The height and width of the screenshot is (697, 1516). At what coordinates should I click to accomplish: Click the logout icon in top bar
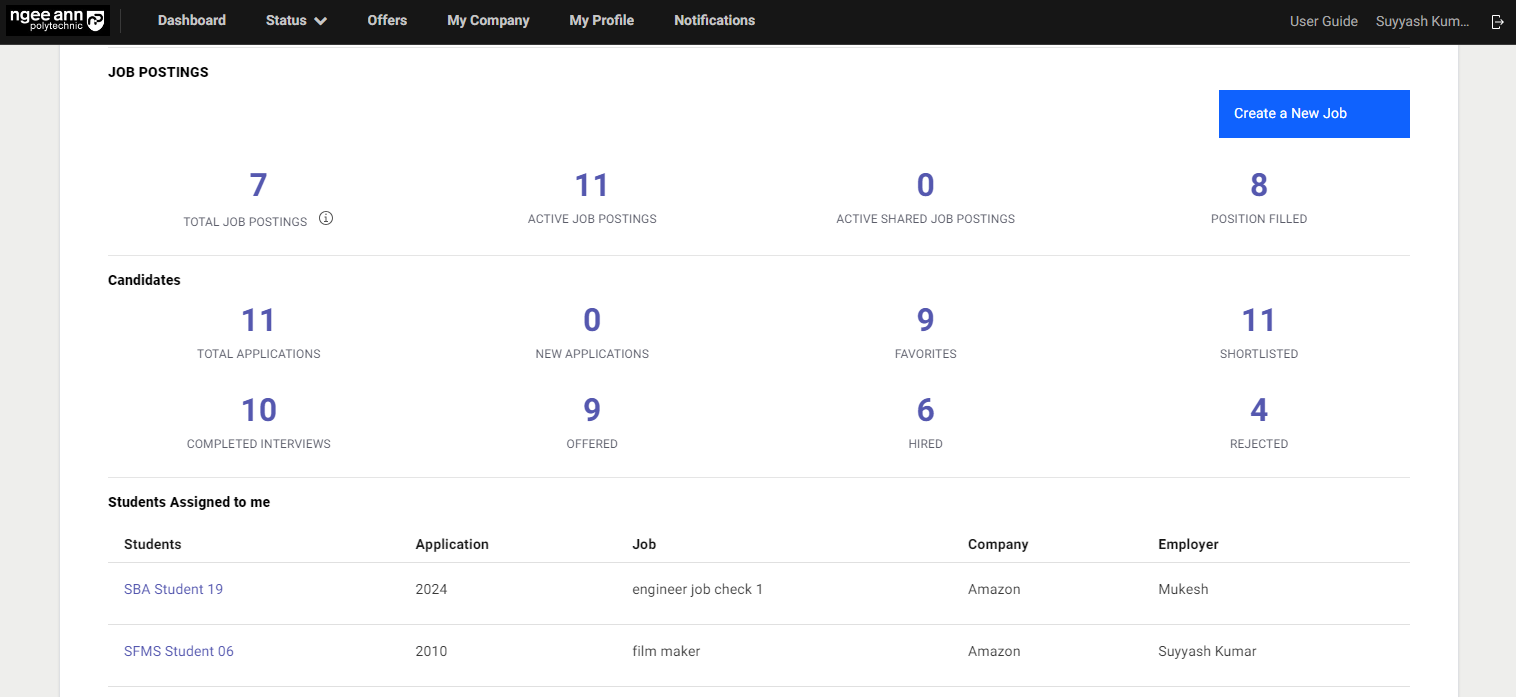(x=1497, y=21)
